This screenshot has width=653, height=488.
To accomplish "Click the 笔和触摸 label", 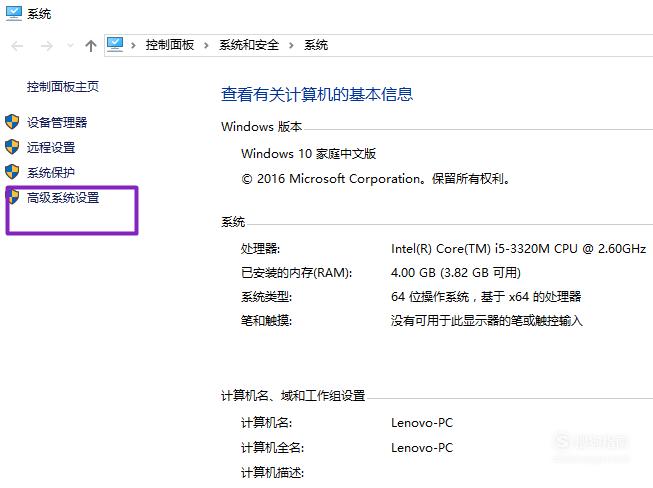I will pyautogui.click(x=267, y=321).
